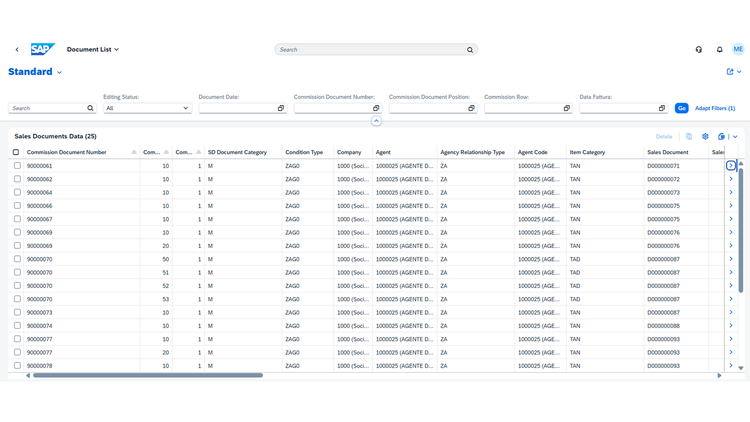Open notifications bell
750x422 pixels.
click(x=719, y=49)
